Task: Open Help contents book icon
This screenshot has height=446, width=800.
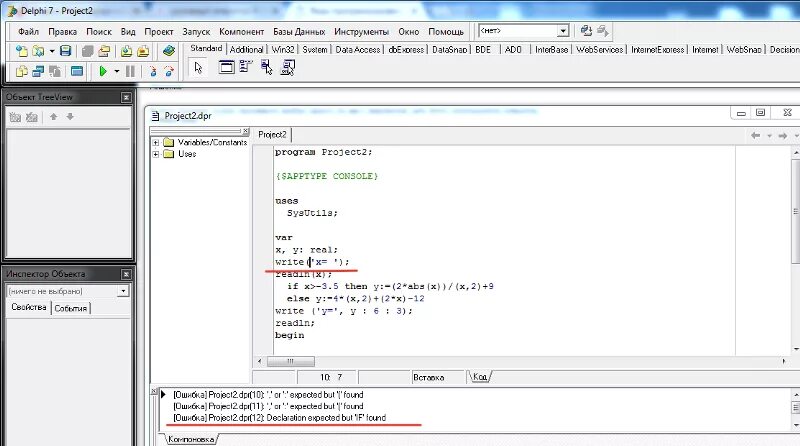Action: tap(168, 51)
